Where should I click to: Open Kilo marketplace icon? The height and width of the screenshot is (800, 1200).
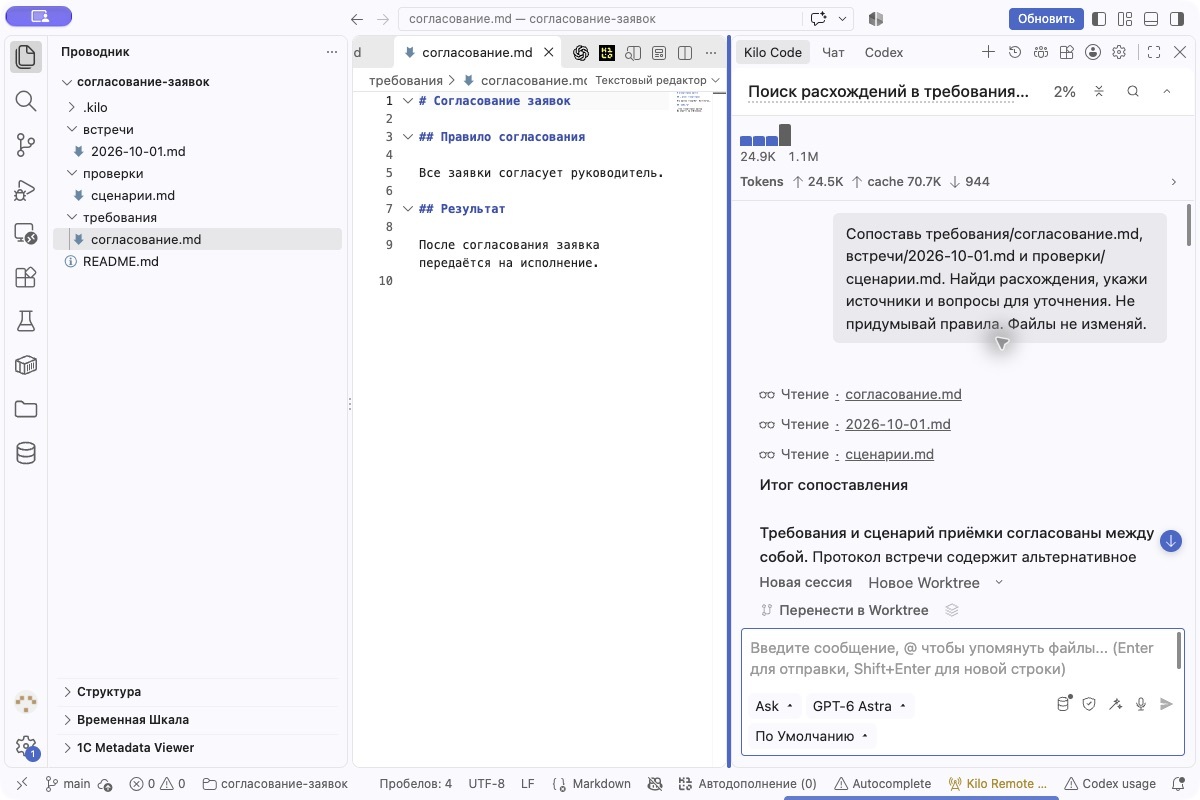pyautogui.click(x=1067, y=52)
